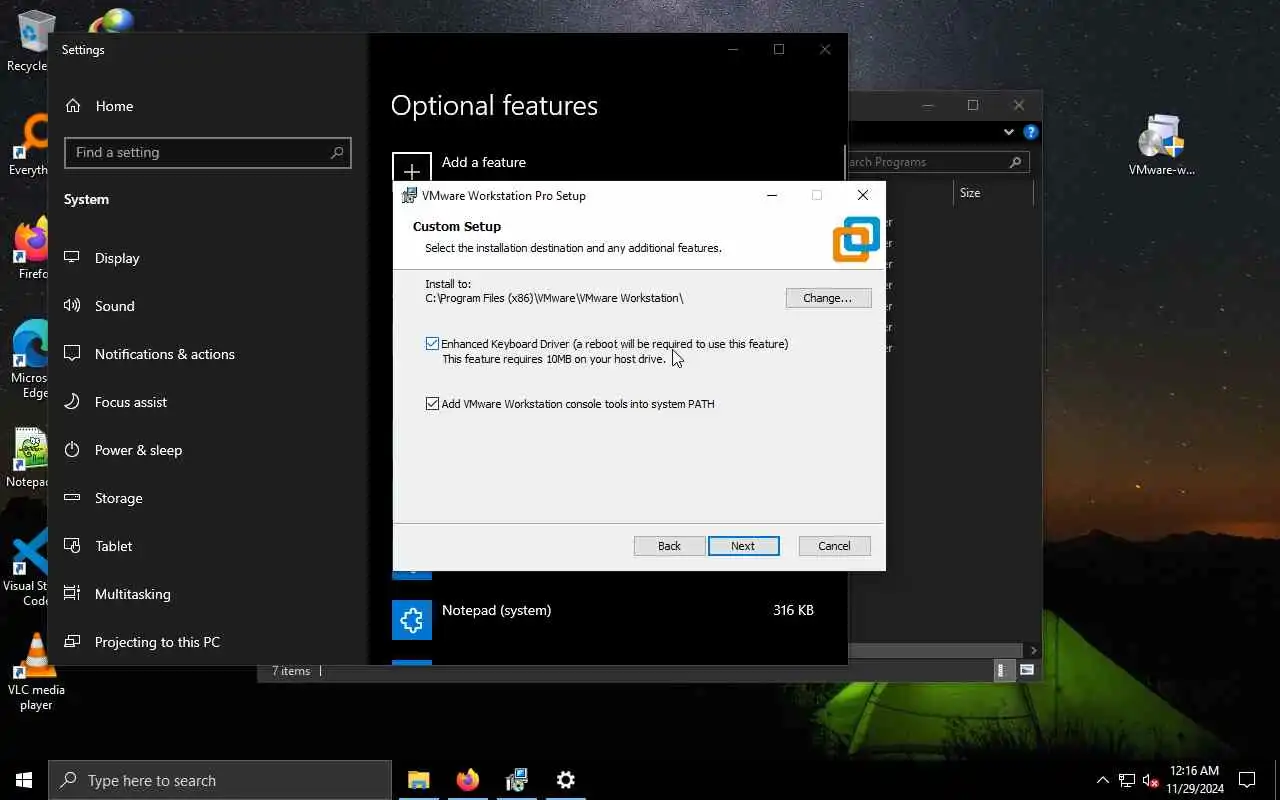Click the Search Programs box in back window

click(937, 162)
